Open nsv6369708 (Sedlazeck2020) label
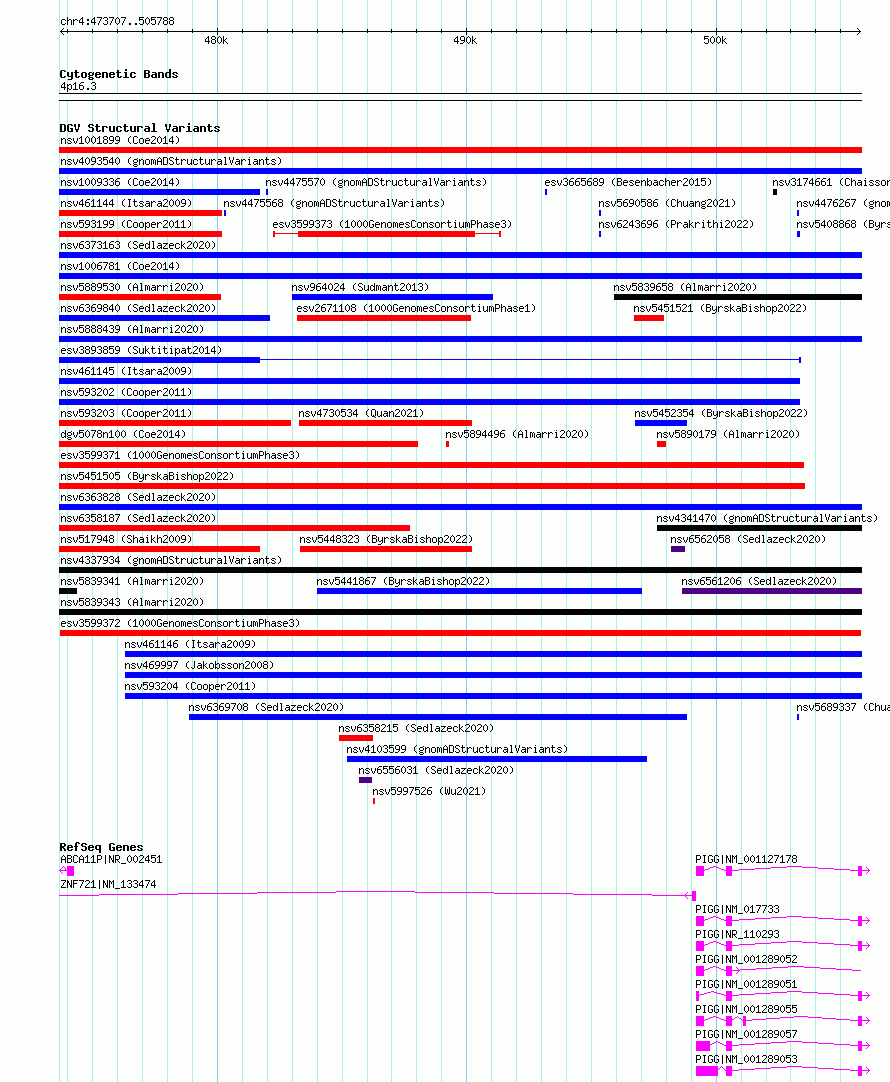This screenshot has height=1082, width=890. [266, 707]
